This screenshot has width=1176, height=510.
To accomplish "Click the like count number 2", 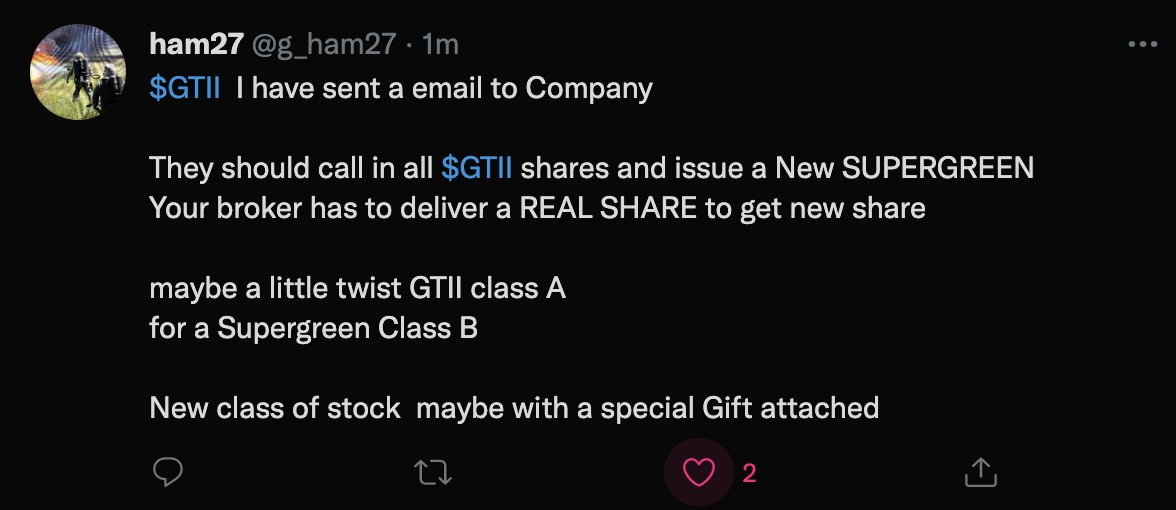I will click(x=748, y=473).
